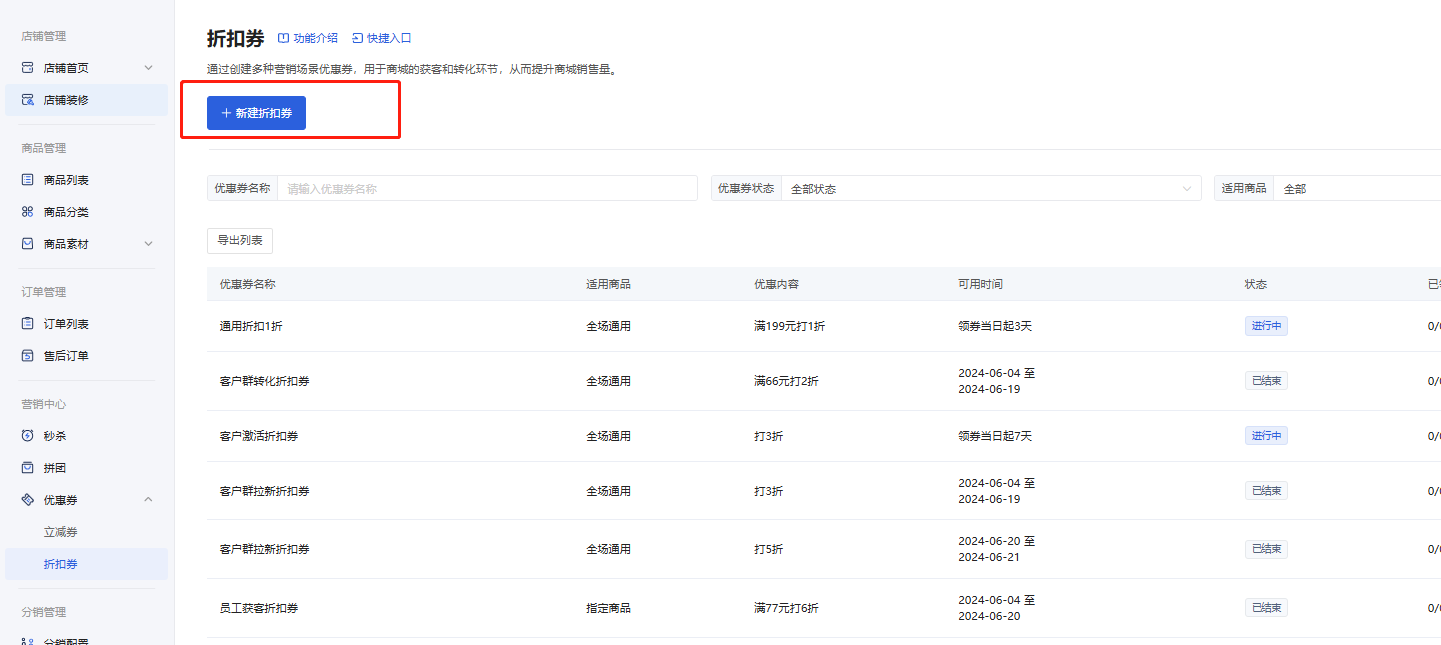Click the 可用时间 column header

tap(980, 284)
